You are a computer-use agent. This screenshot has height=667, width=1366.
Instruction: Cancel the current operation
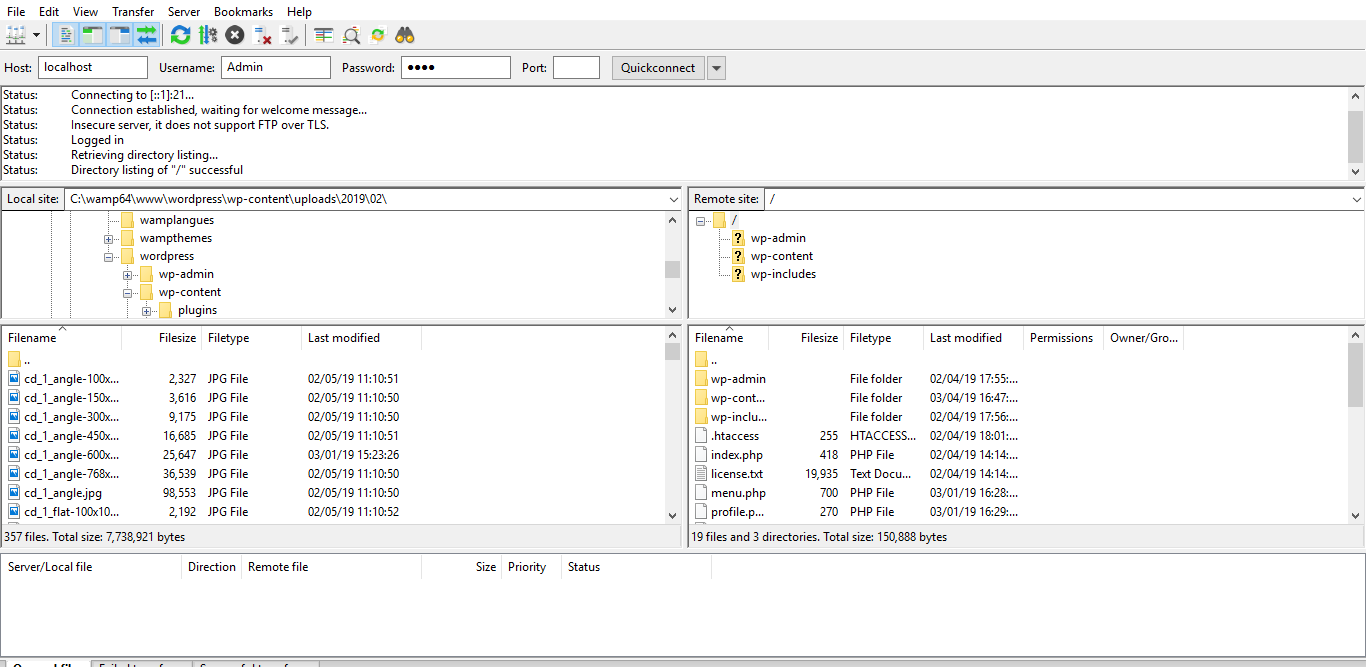click(x=235, y=35)
